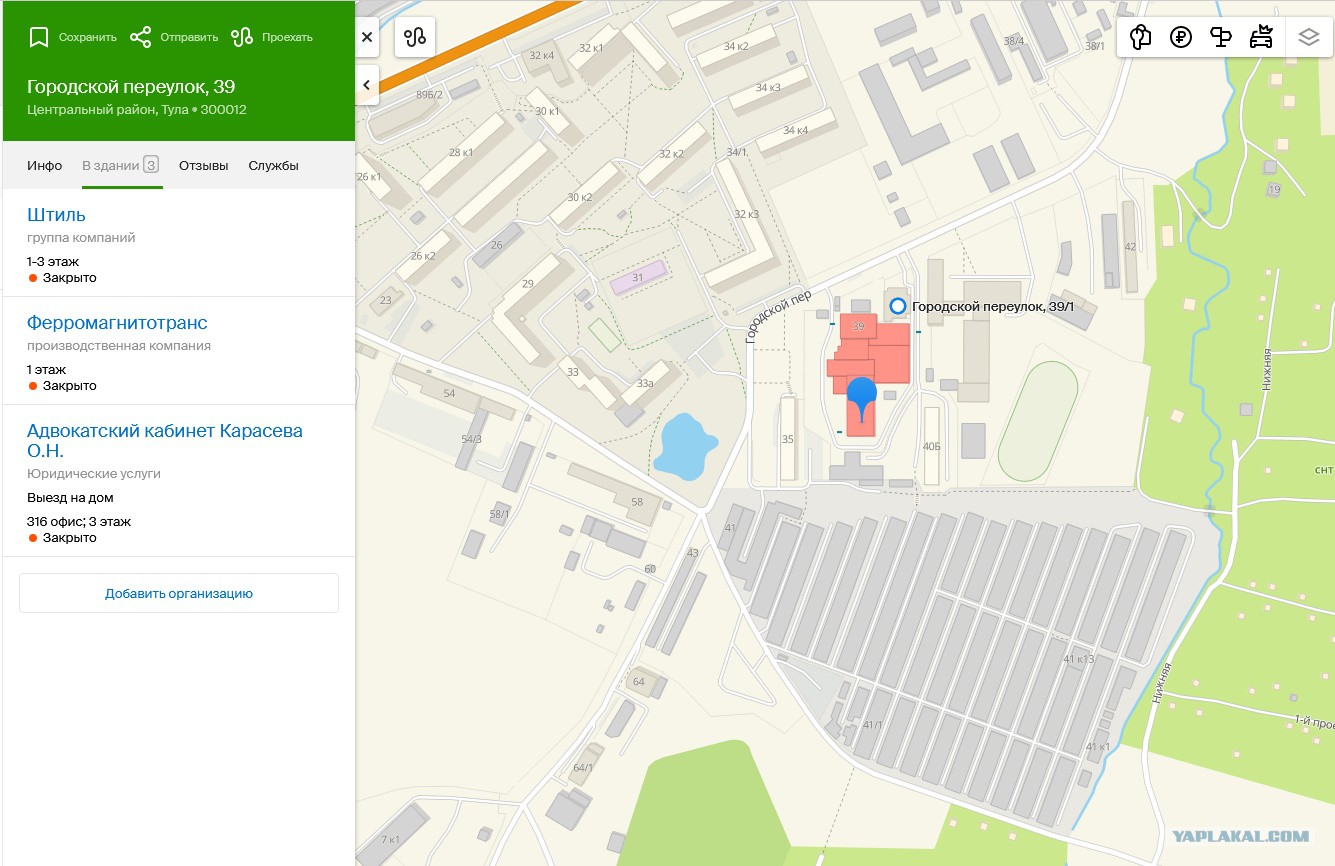Close the location card panel

367,37
